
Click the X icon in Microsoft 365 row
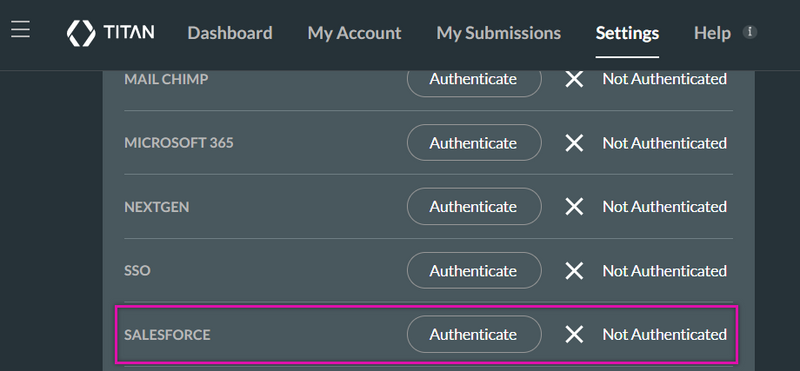(574, 143)
